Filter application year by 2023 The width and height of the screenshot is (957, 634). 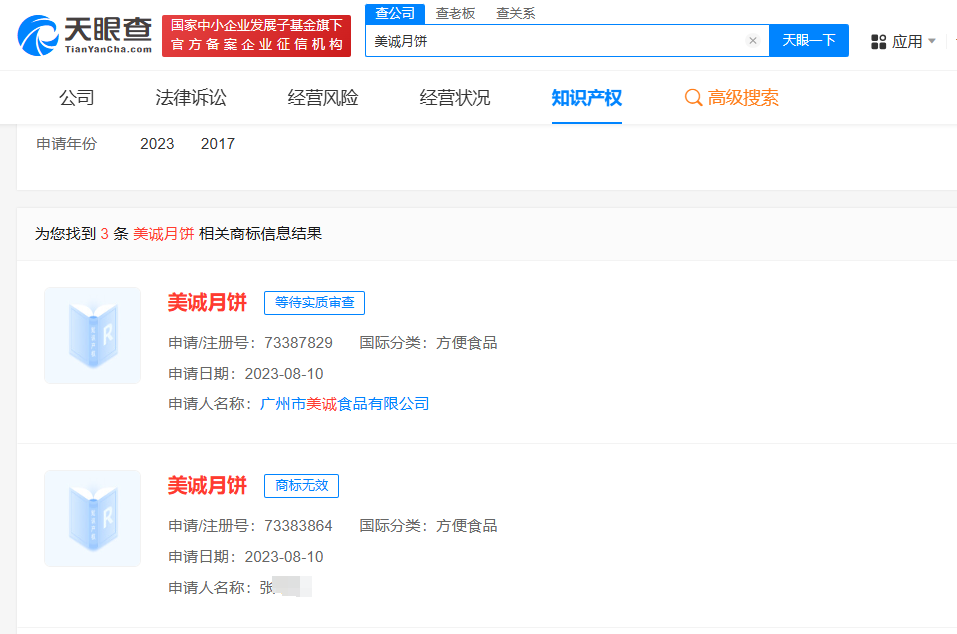(157, 143)
